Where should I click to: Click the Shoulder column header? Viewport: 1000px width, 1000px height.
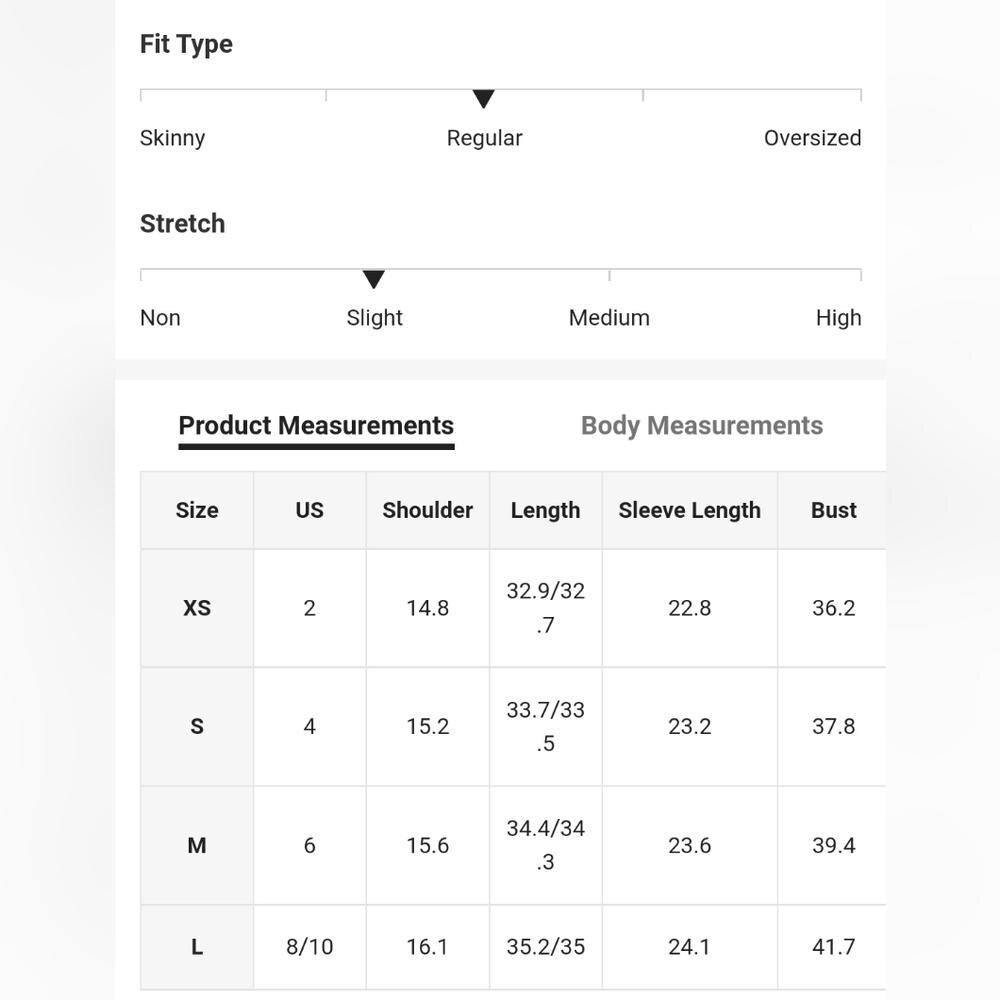pos(427,510)
